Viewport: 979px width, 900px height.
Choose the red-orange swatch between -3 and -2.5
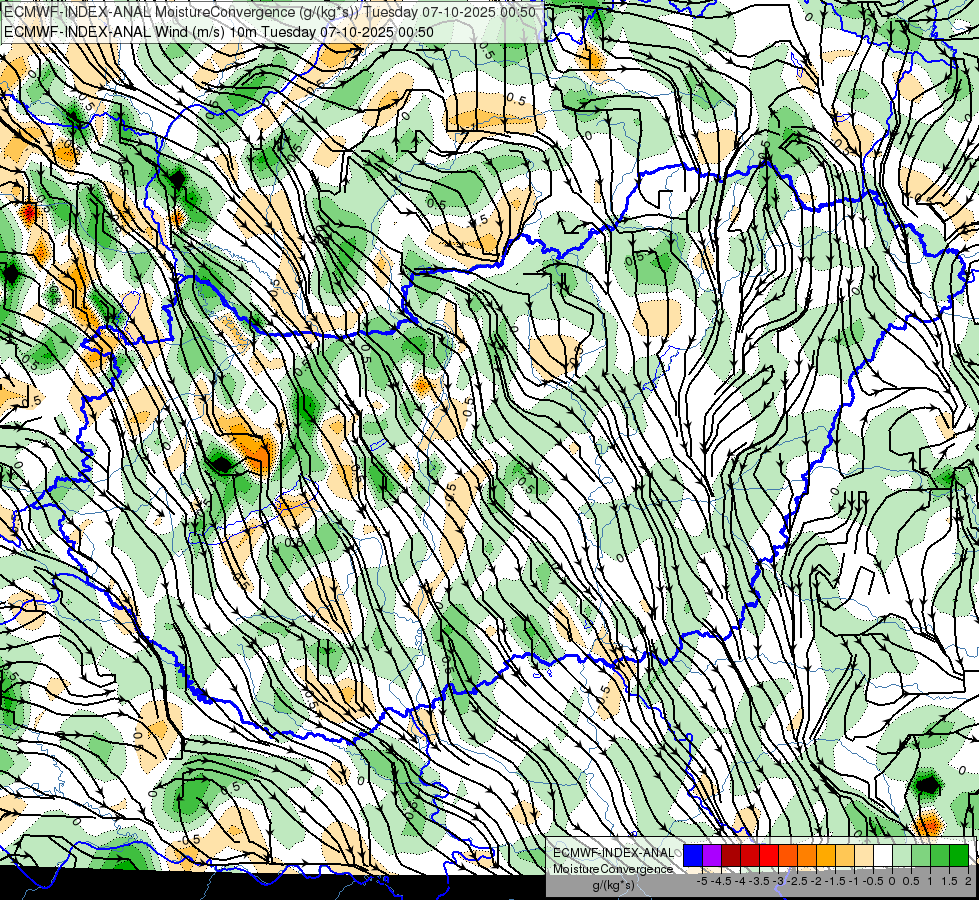coord(788,855)
